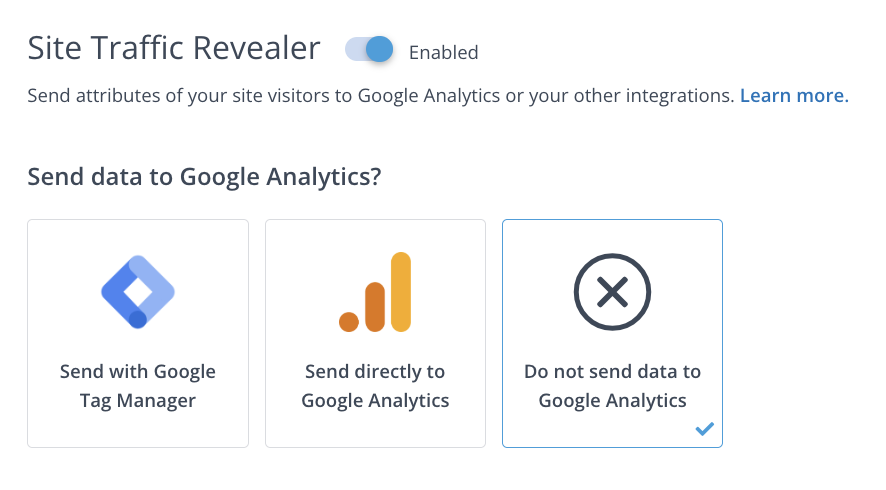Choose "Send directly to Google Analytics" option
This screenshot has width=886, height=490.
(375, 333)
